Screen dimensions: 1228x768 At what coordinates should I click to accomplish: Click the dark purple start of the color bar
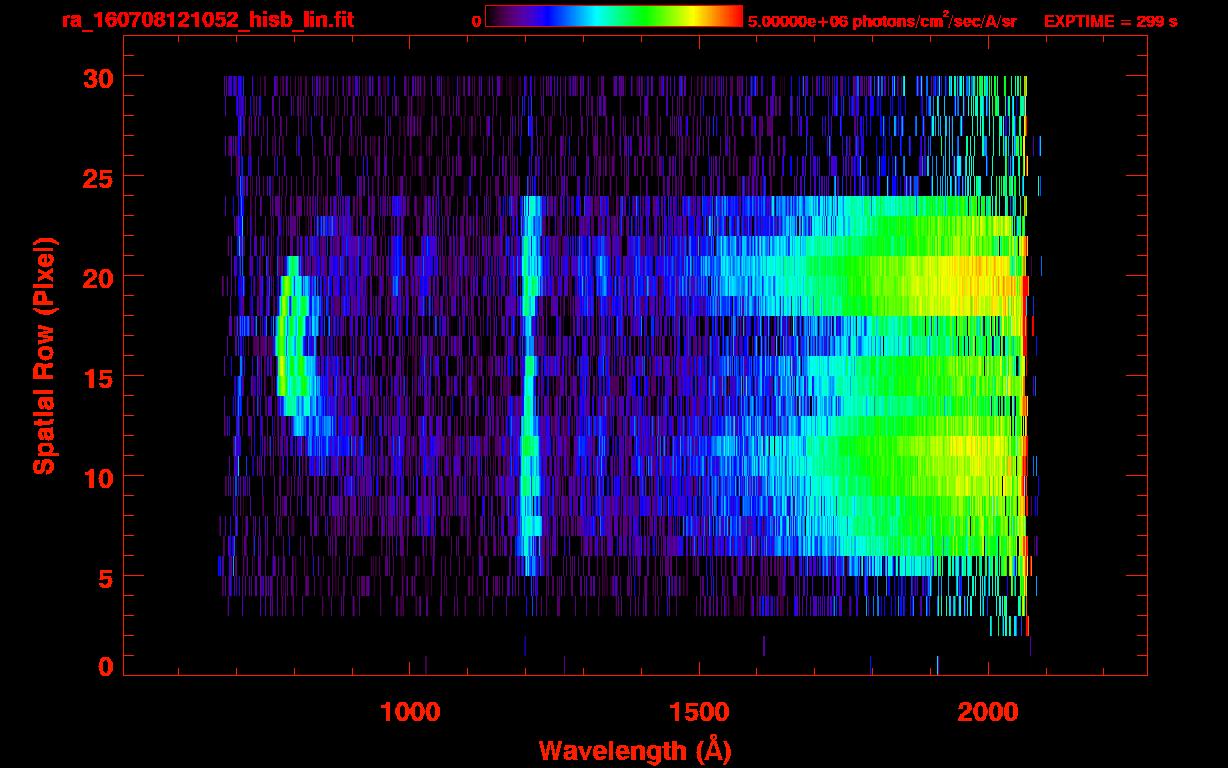point(495,17)
